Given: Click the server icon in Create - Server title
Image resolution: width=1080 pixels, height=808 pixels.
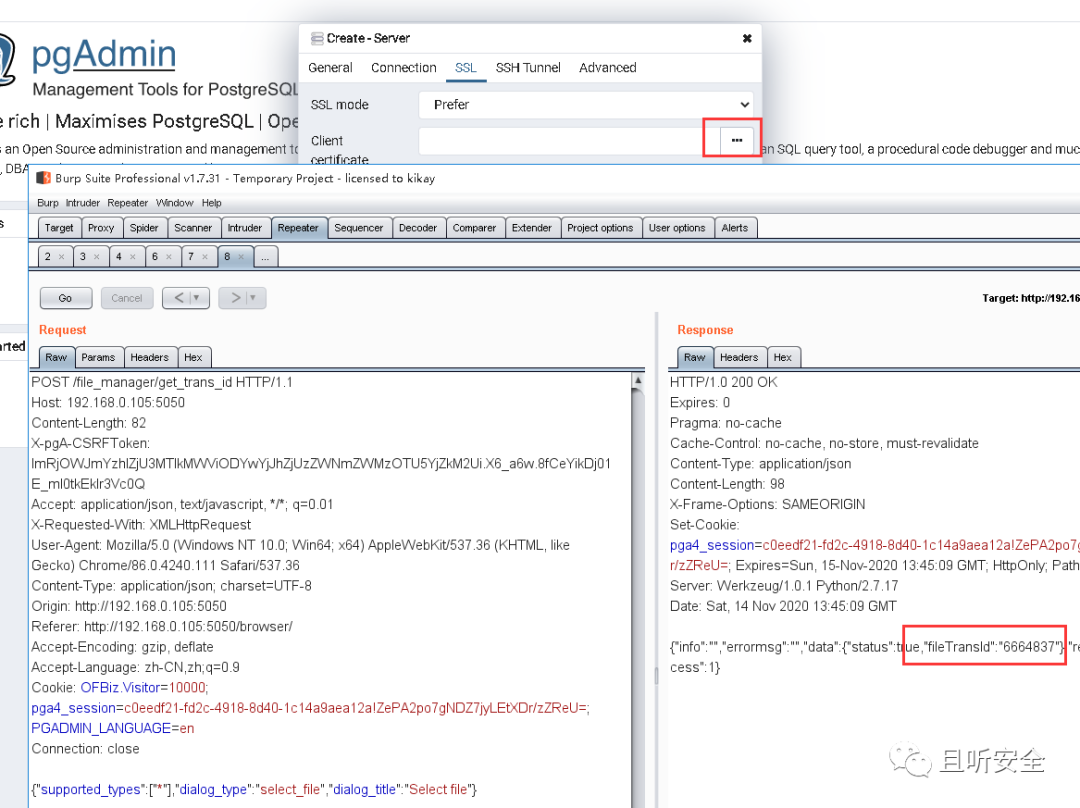Looking at the screenshot, I should tap(317, 39).
